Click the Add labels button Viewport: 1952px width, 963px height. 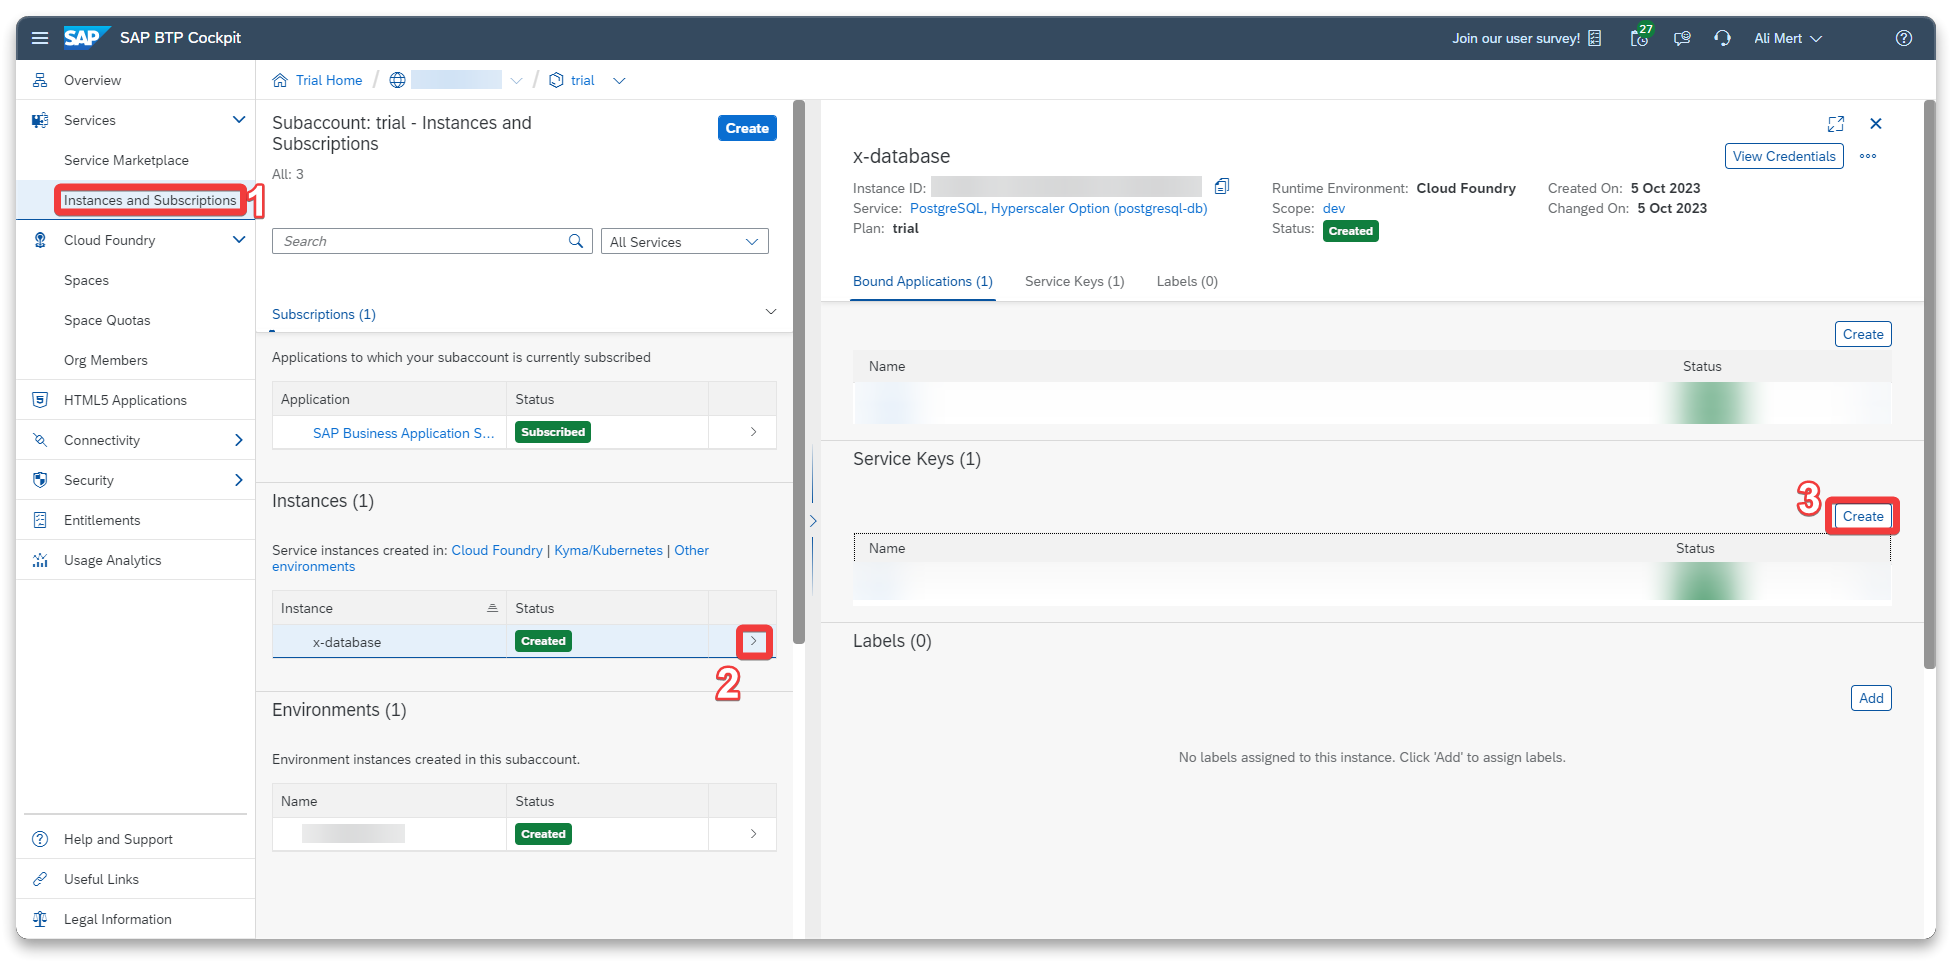[x=1870, y=698]
